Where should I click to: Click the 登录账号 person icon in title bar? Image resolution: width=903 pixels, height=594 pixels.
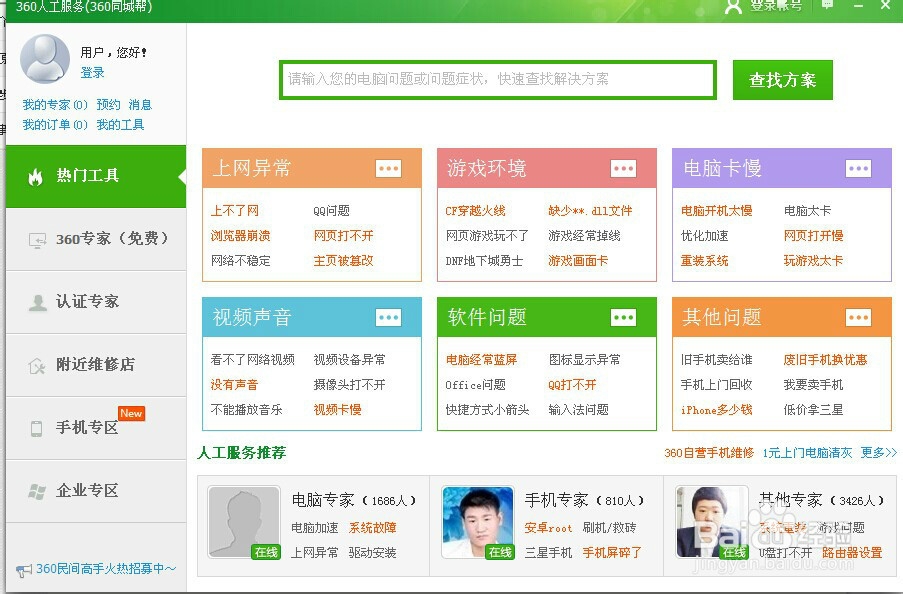click(x=733, y=8)
